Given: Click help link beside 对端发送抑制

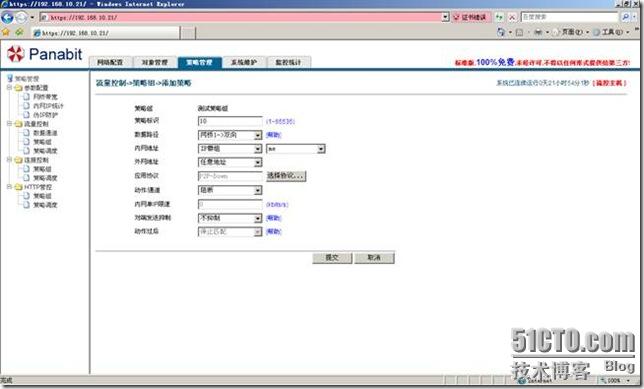Looking at the screenshot, I should pyautogui.click(x=274, y=218).
